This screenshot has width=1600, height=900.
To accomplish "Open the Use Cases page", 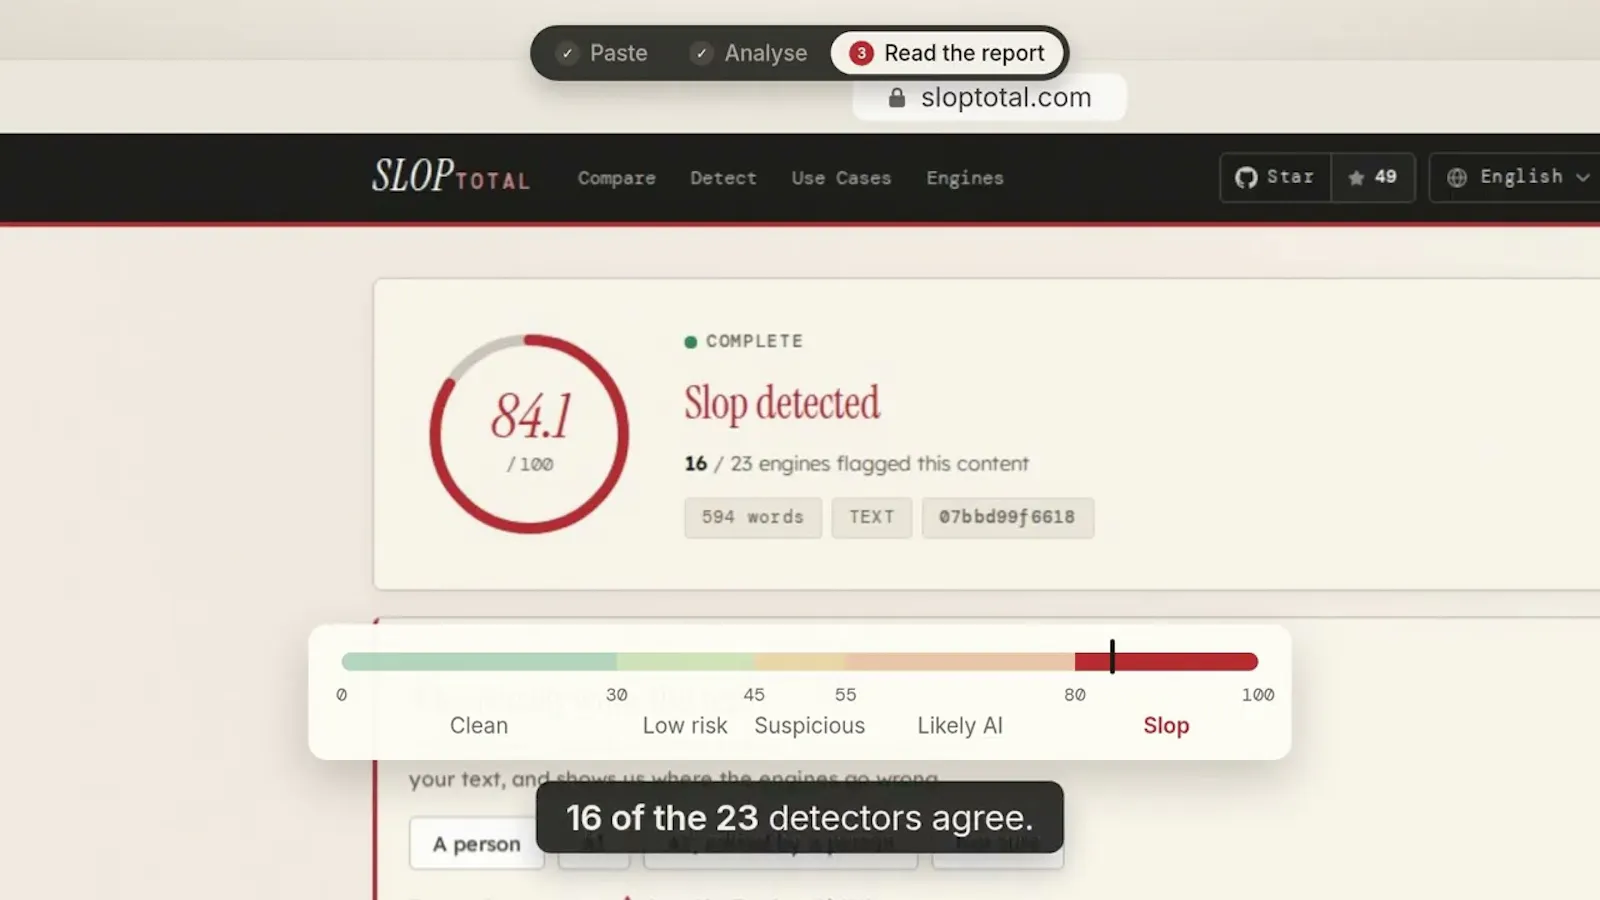I will 841,178.
